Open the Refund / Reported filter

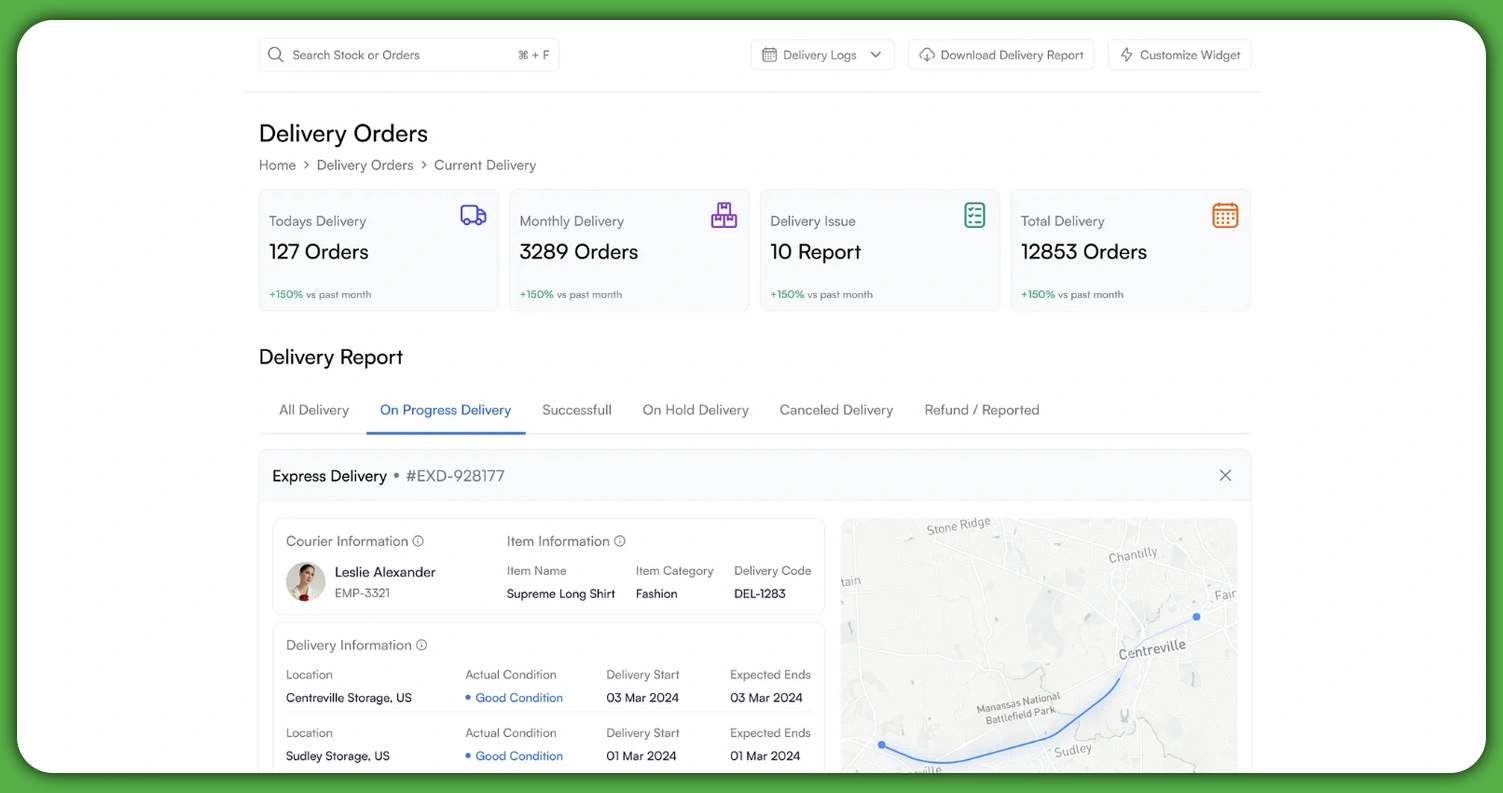[981, 409]
